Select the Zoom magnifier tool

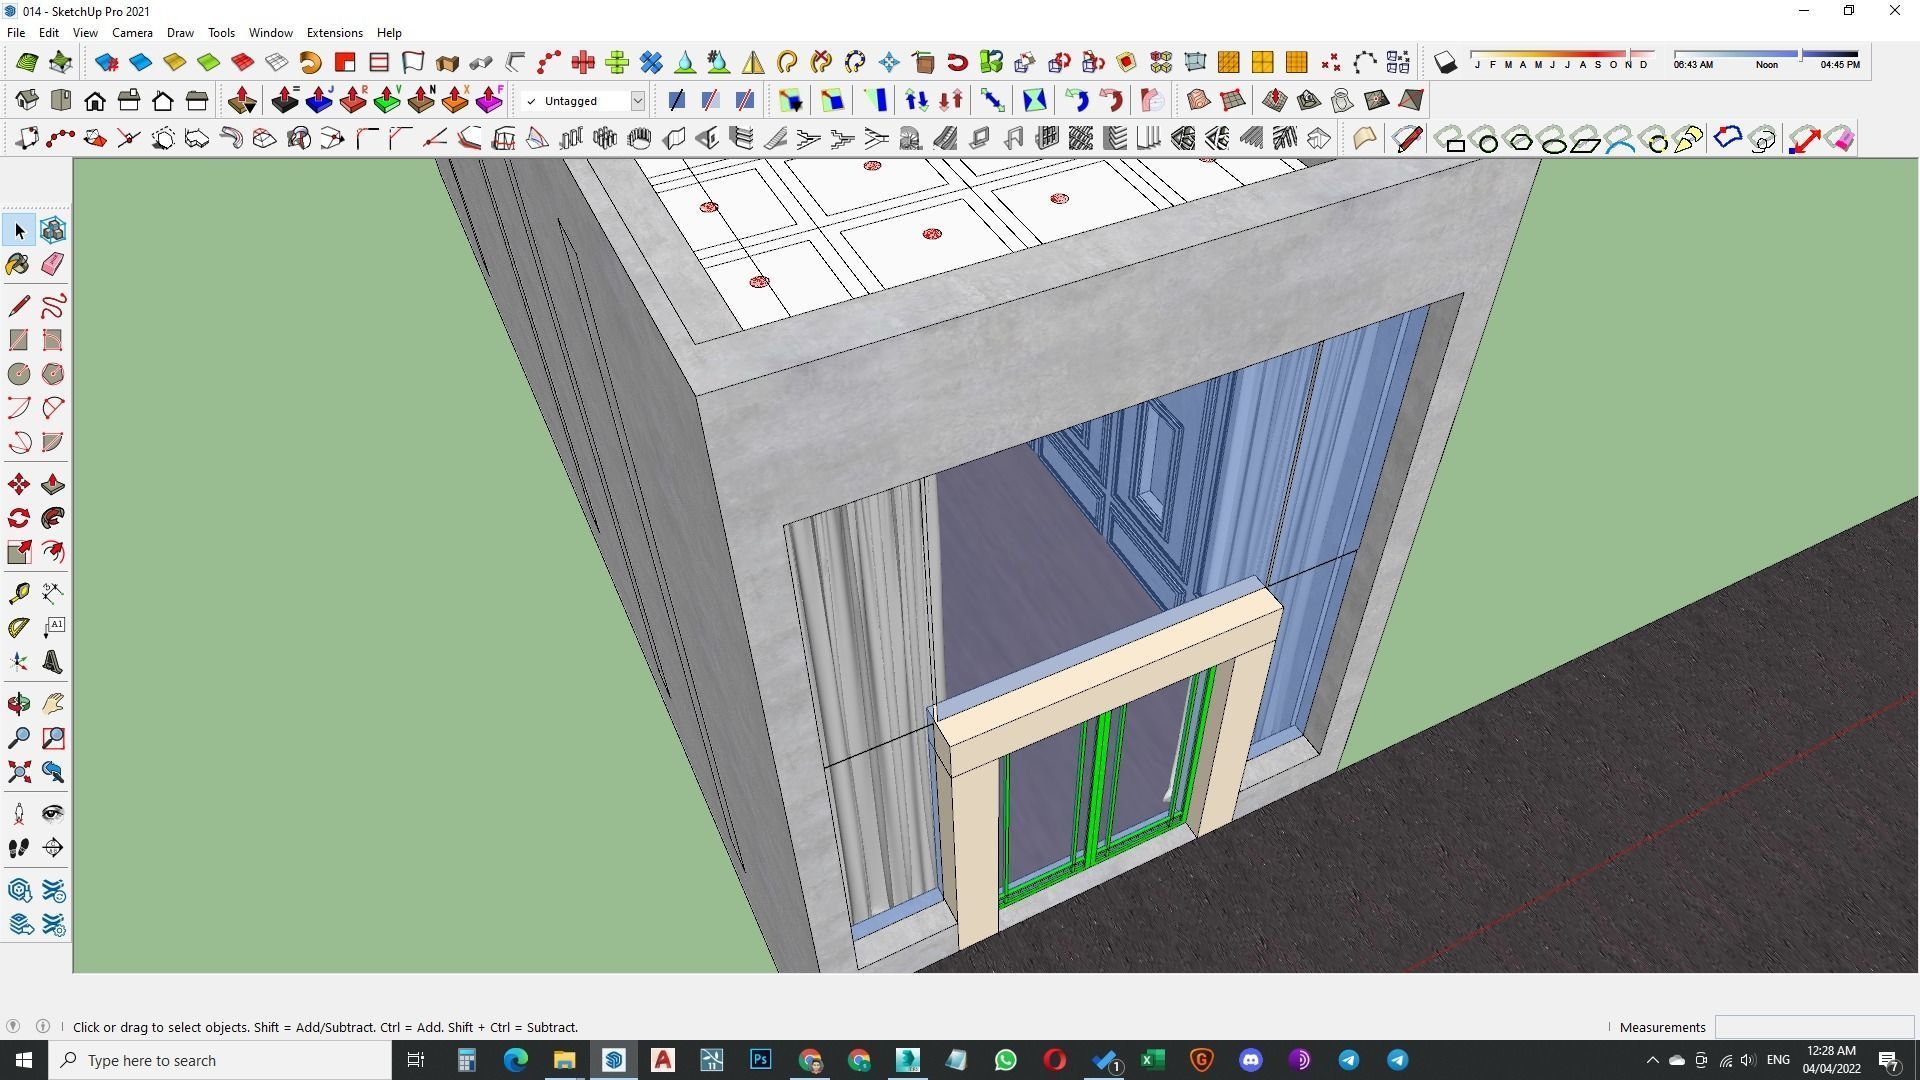pyautogui.click(x=19, y=738)
